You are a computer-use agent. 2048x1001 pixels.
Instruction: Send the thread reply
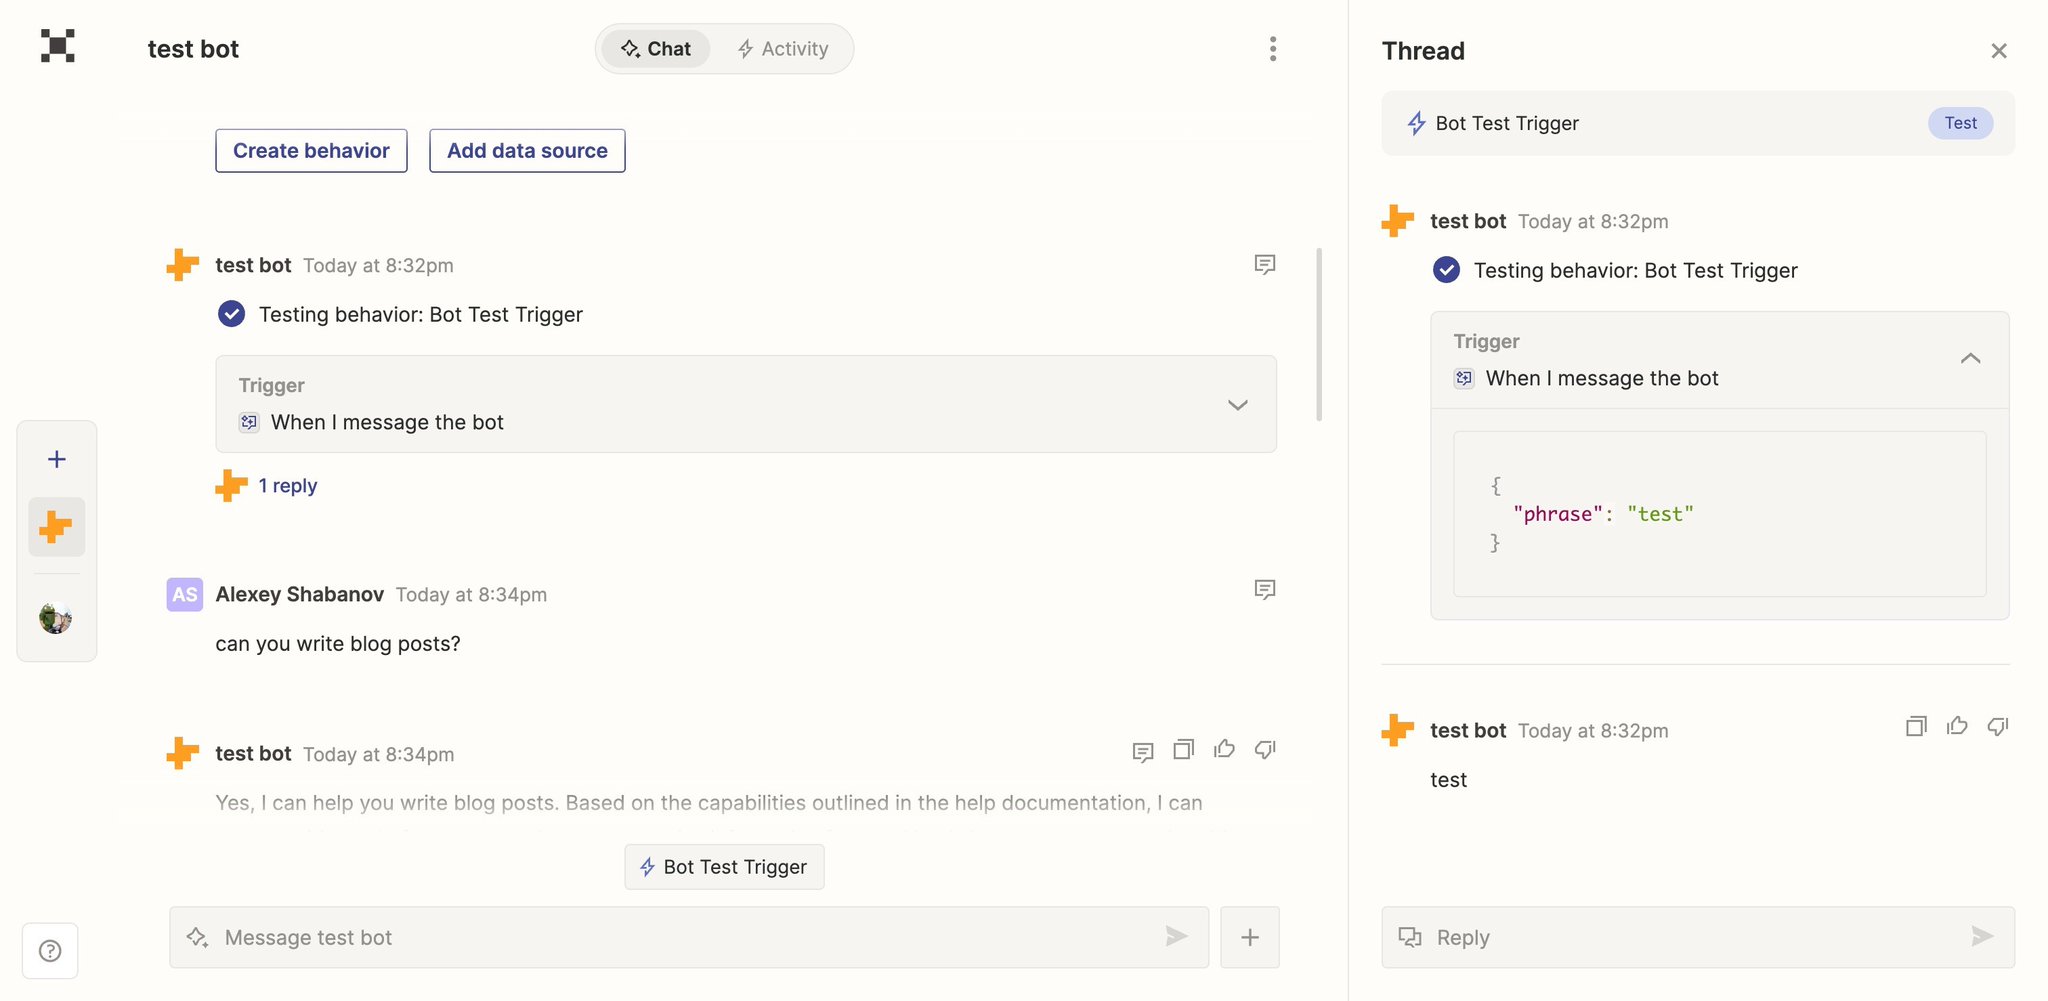[x=1982, y=937]
